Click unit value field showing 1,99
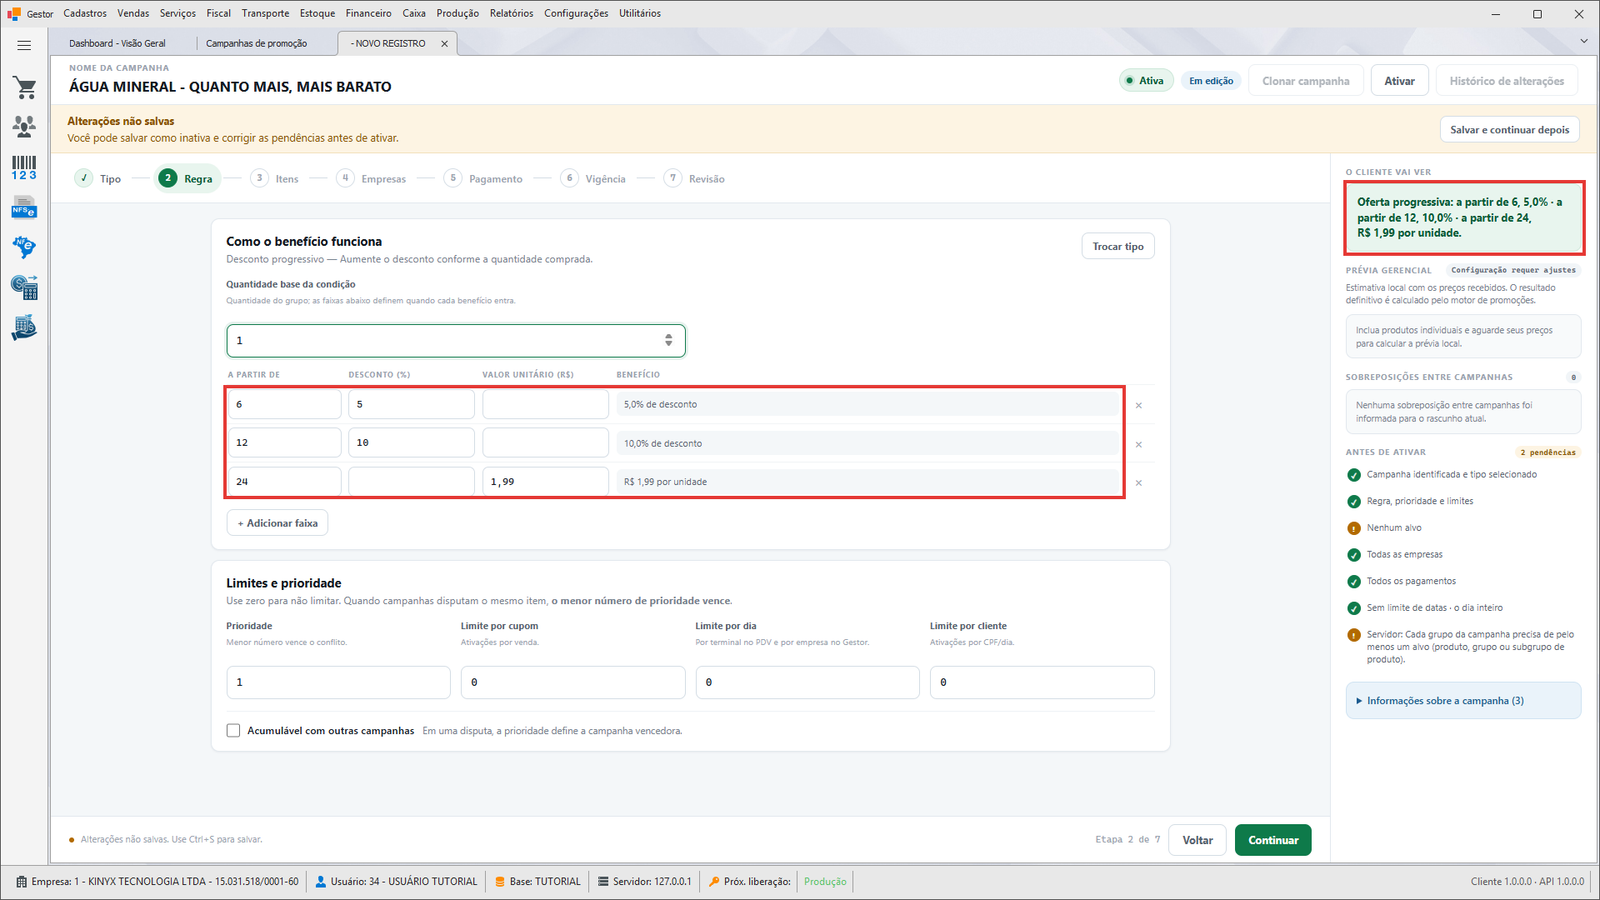Image resolution: width=1600 pixels, height=900 pixels. coord(545,481)
